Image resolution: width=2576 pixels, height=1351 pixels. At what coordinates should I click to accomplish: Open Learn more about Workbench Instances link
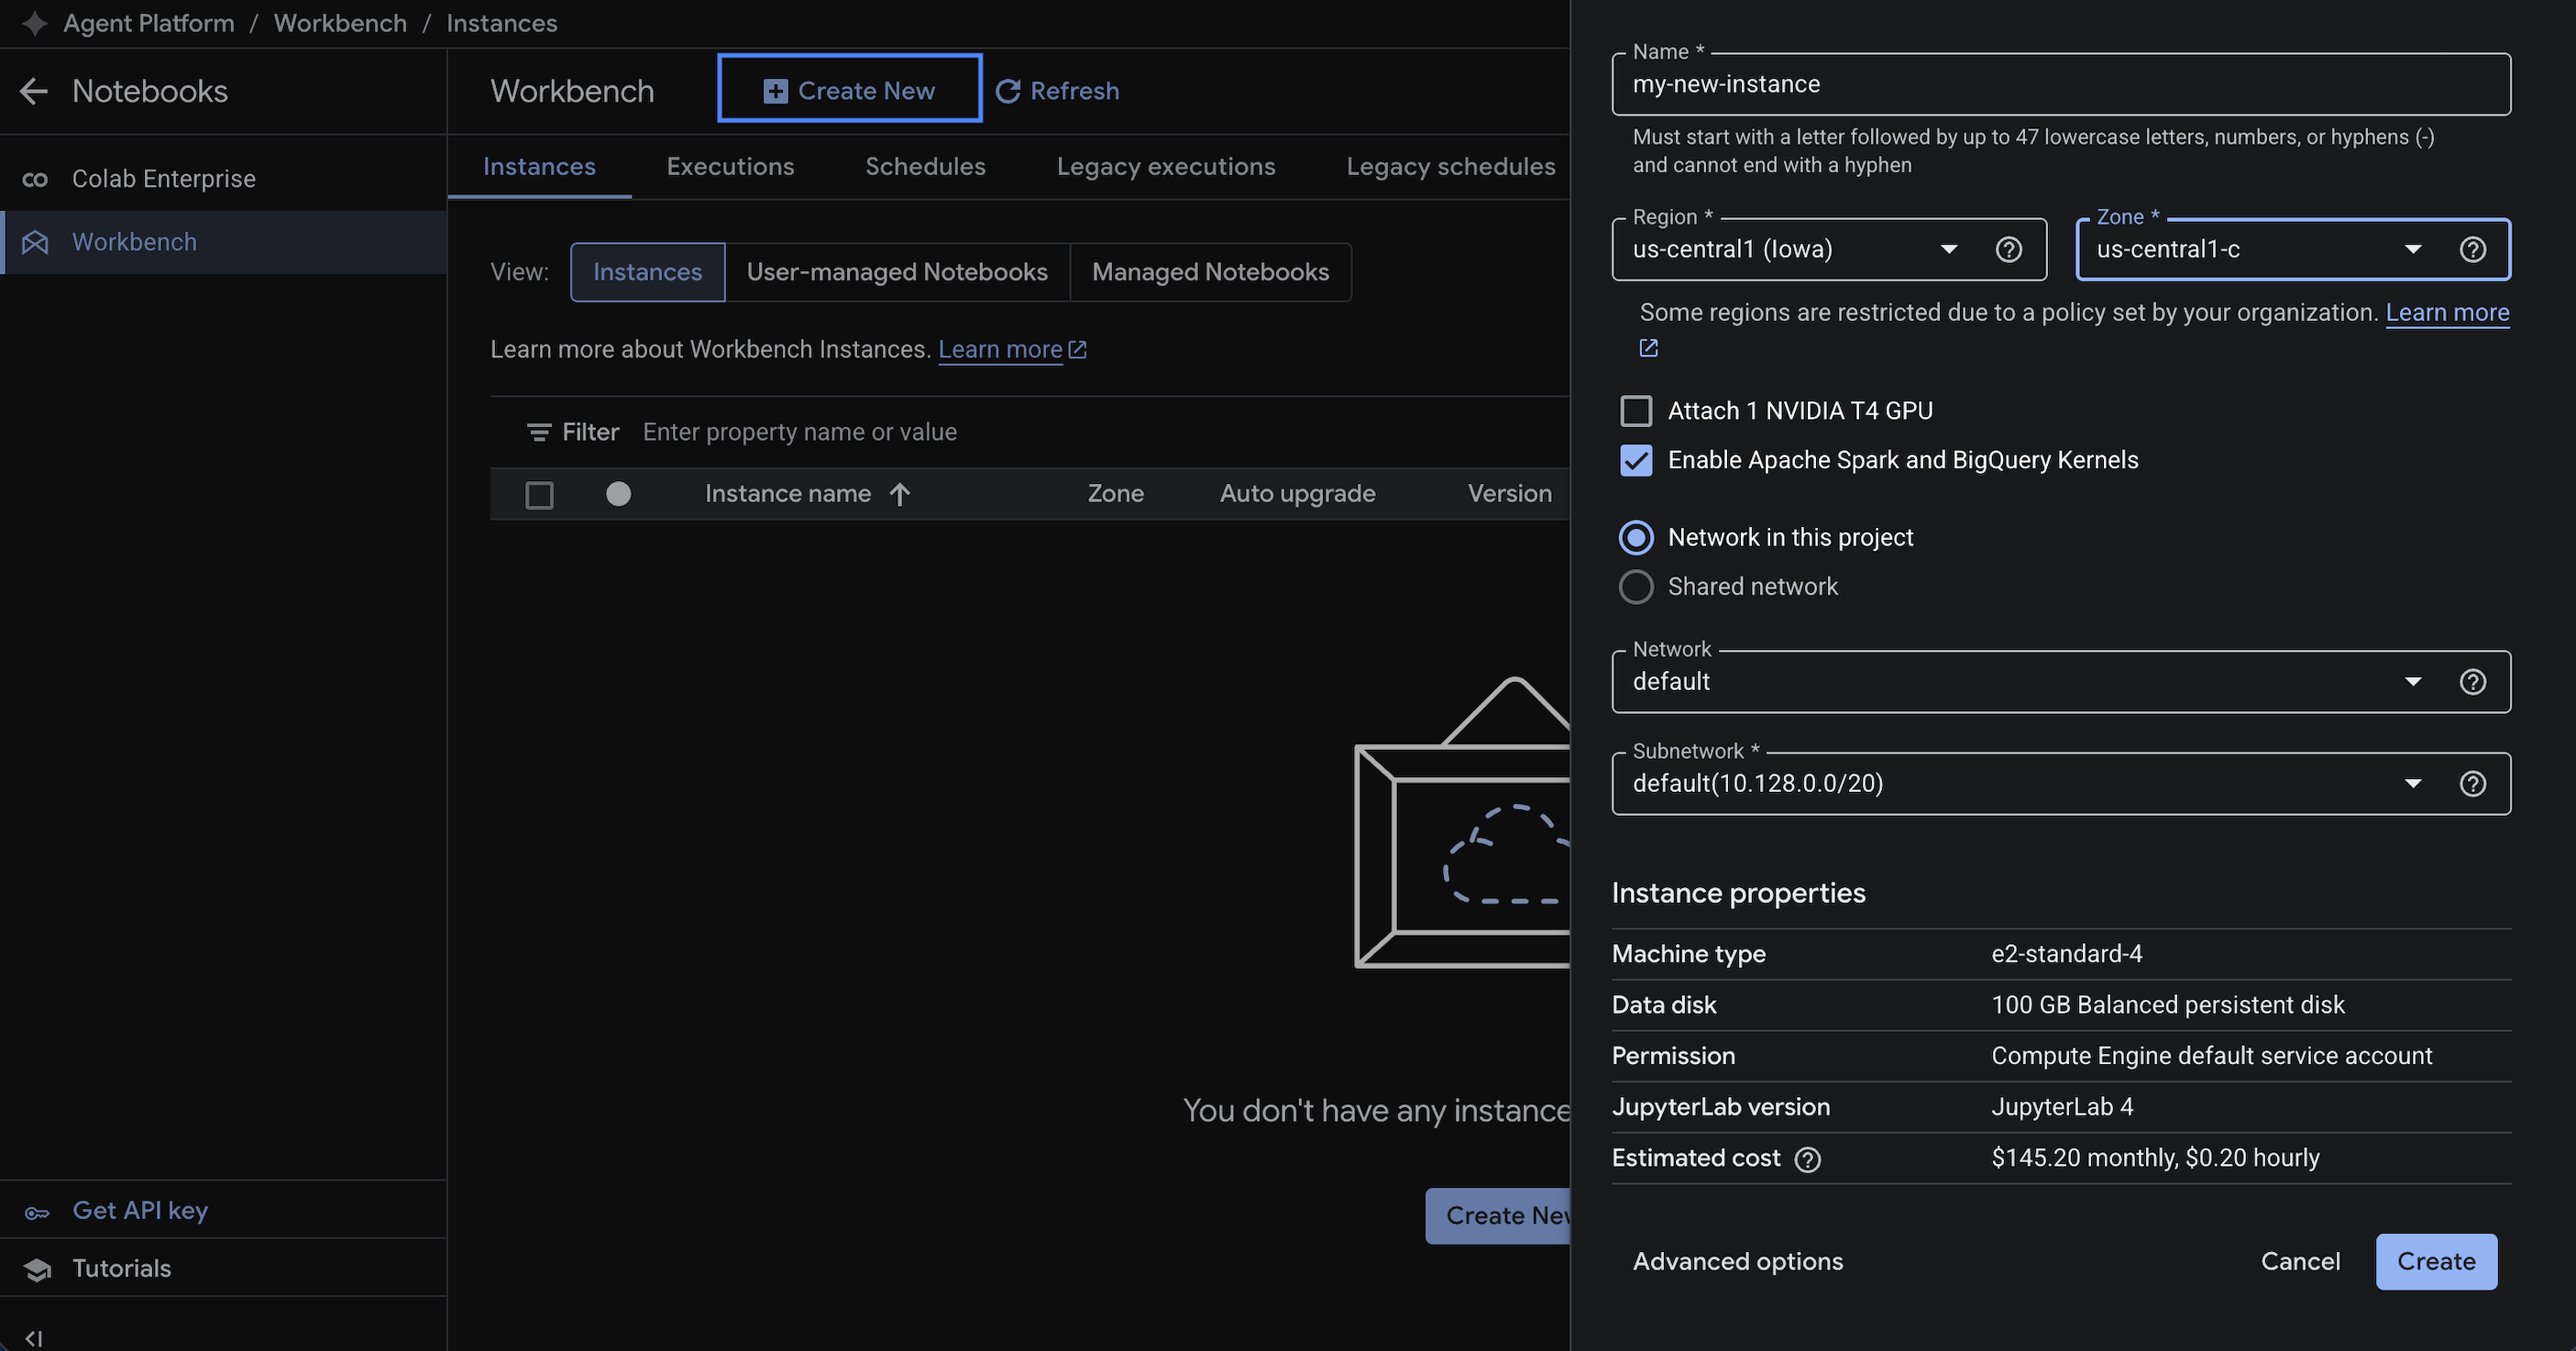click(1012, 349)
